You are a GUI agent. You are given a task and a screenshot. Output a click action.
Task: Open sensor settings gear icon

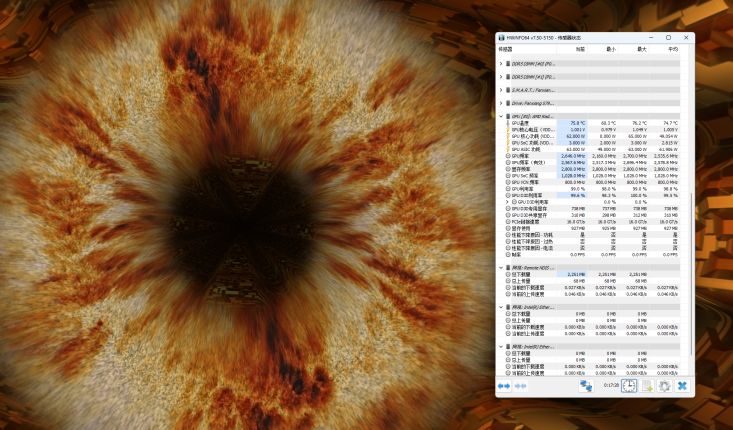pos(664,386)
